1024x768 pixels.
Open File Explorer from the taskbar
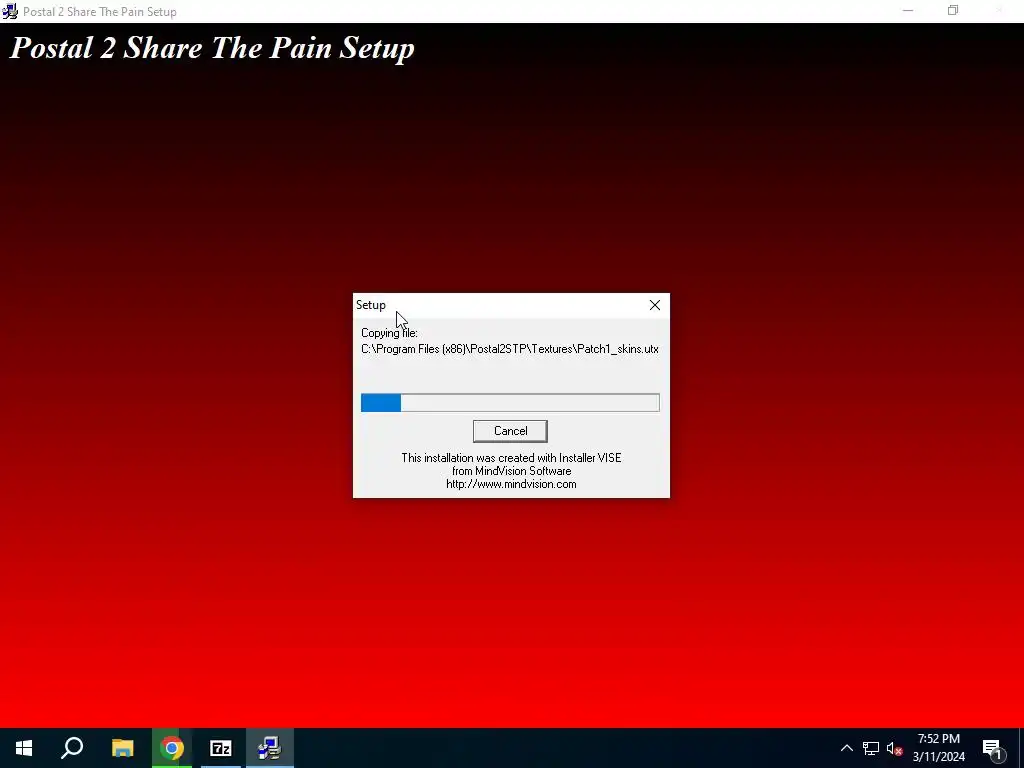pos(122,748)
